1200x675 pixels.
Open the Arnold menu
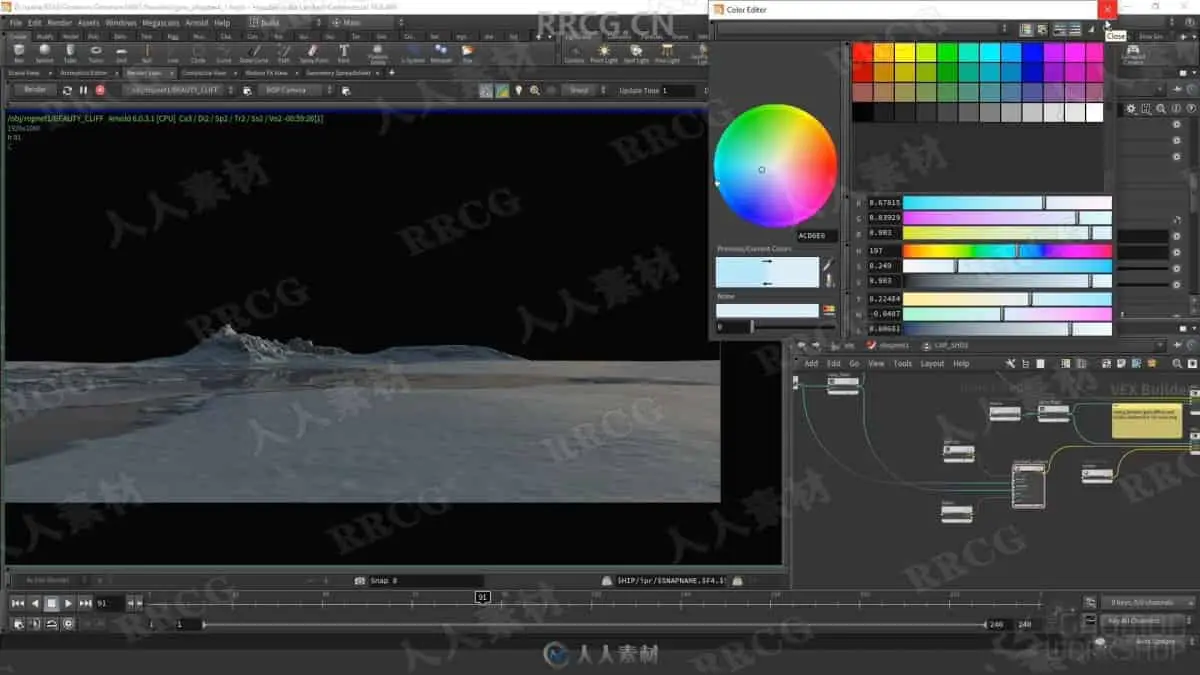[197, 22]
